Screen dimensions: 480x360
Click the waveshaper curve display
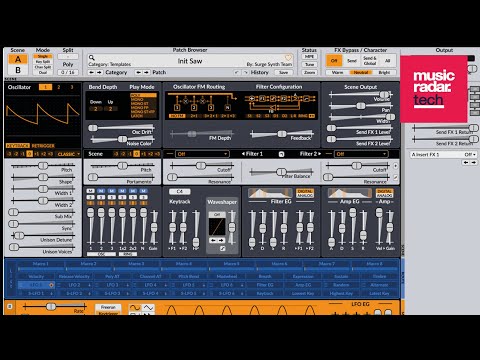pyautogui.click(x=217, y=227)
